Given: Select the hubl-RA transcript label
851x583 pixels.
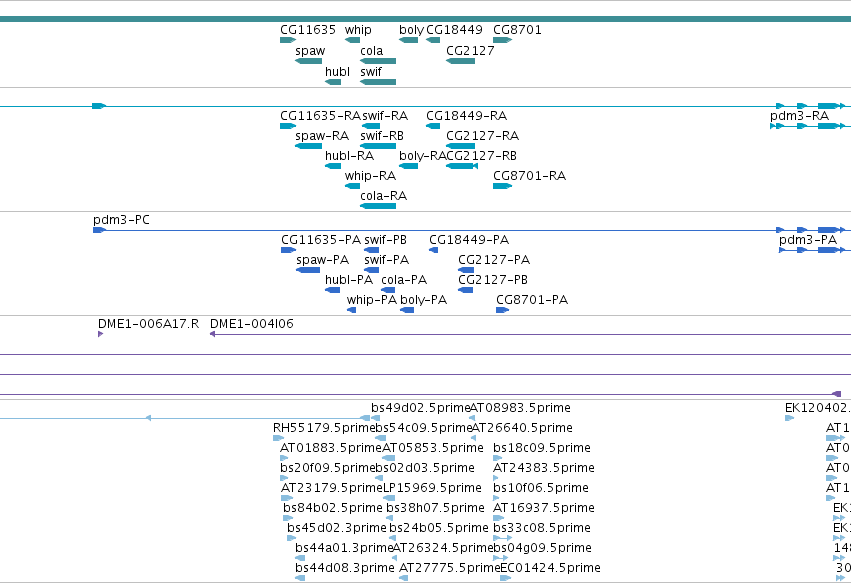Looking at the screenshot, I should pyautogui.click(x=350, y=156).
